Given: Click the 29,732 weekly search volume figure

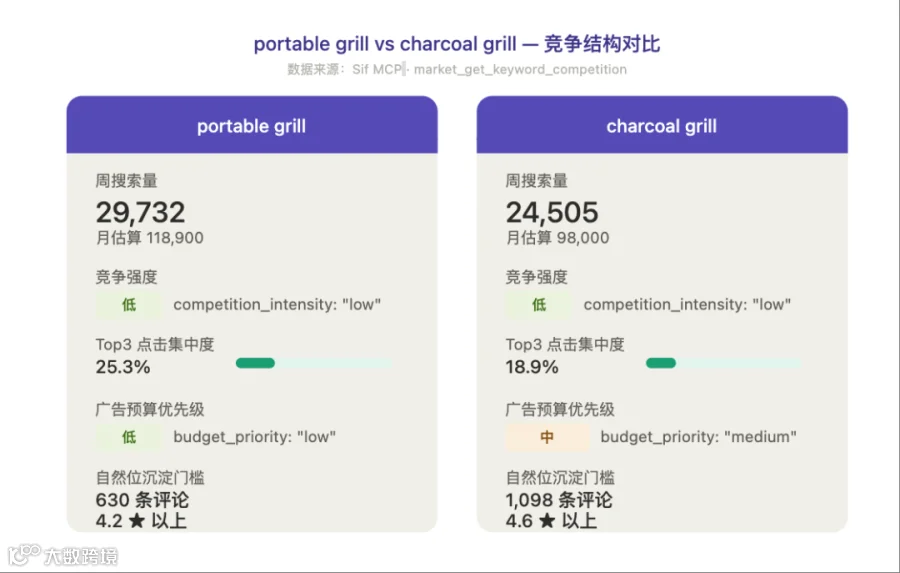Looking at the screenshot, I should (141, 212).
